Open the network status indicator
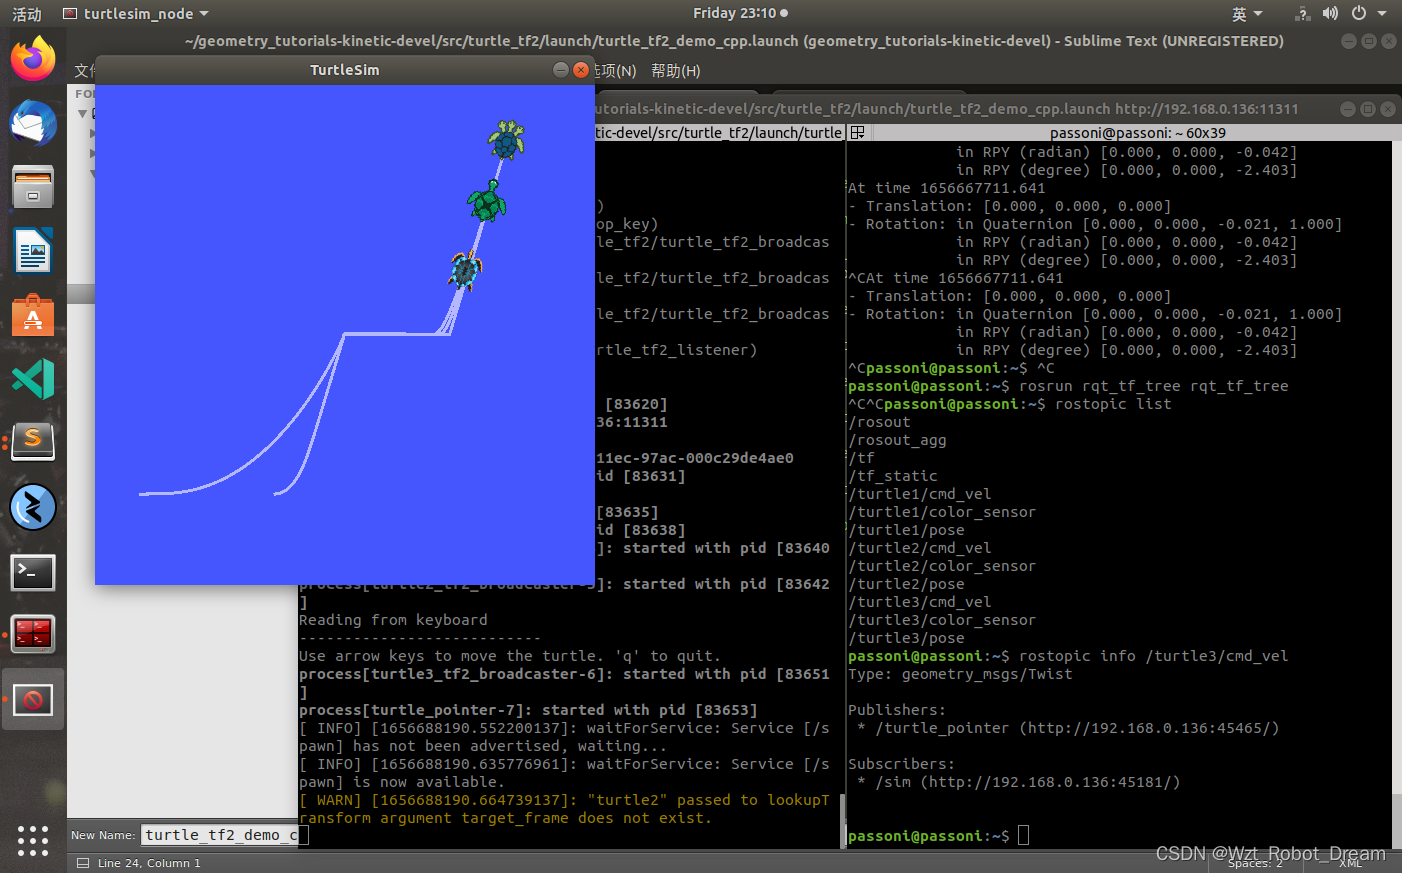The image size is (1402, 873). click(x=1302, y=13)
